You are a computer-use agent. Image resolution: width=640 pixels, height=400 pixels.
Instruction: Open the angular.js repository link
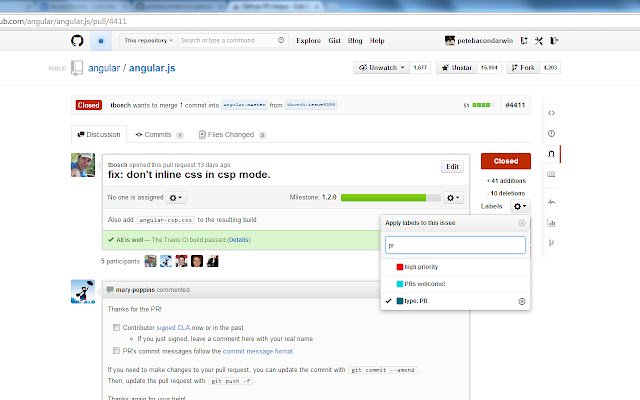click(152, 68)
